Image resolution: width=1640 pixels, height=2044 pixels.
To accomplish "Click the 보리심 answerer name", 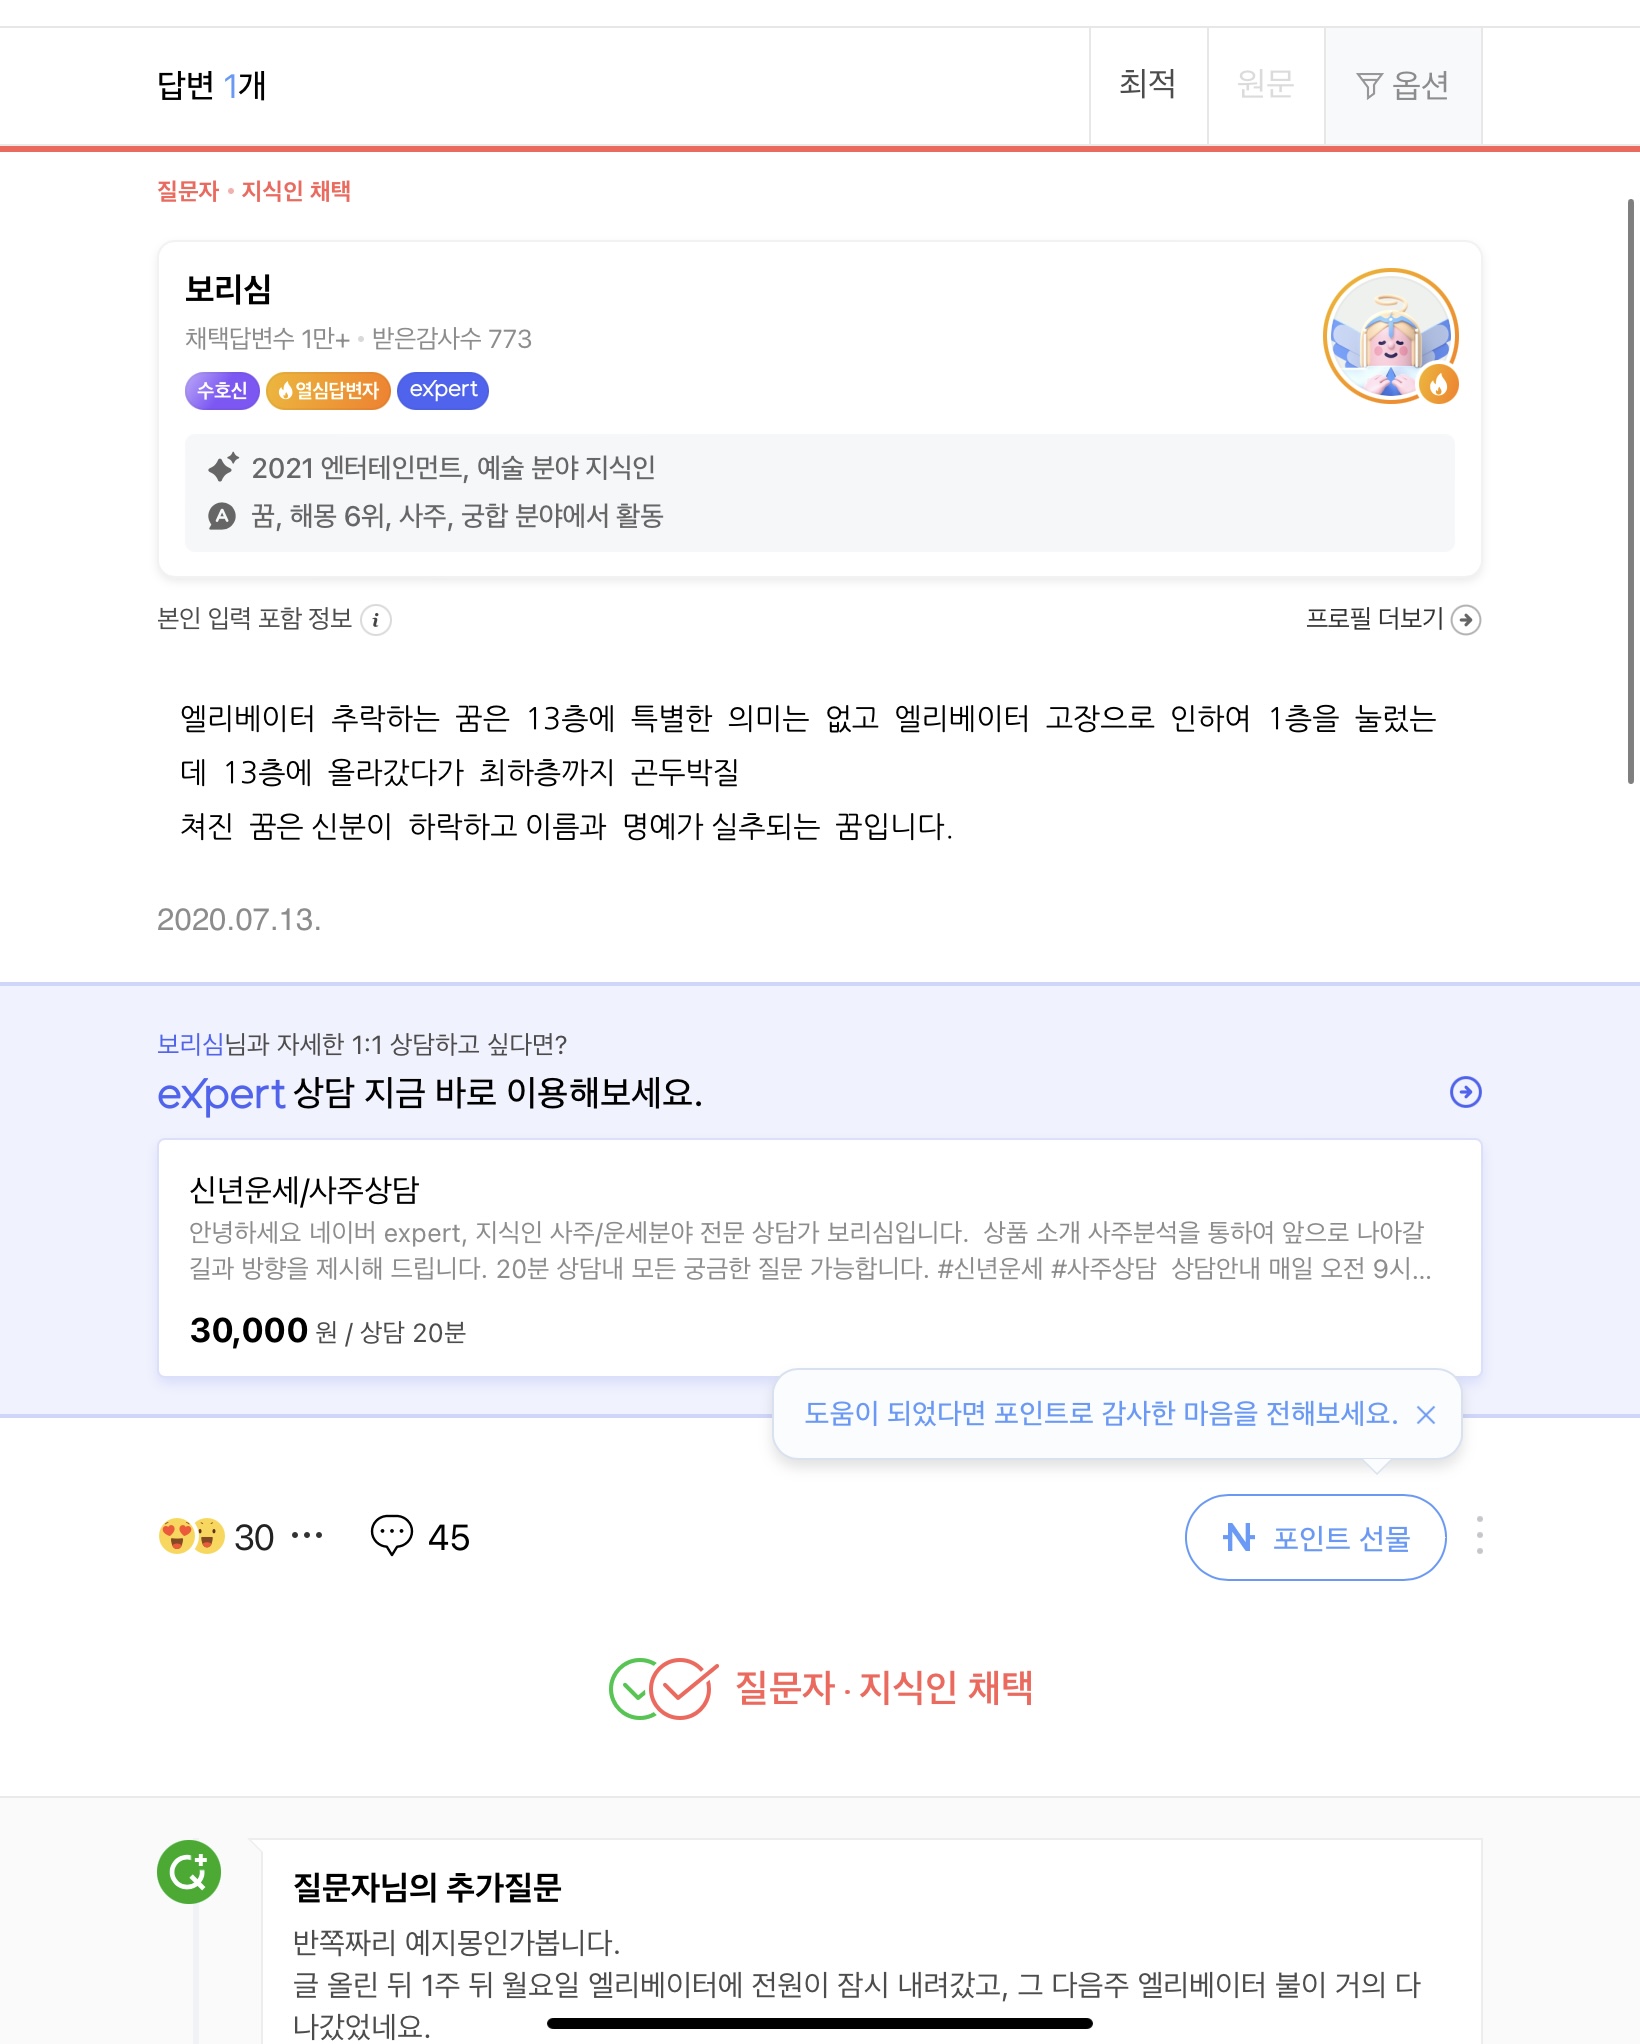I will [228, 289].
